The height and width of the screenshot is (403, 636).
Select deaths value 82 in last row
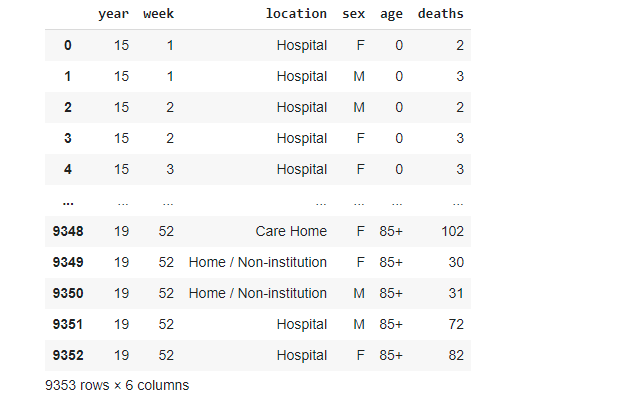456,355
